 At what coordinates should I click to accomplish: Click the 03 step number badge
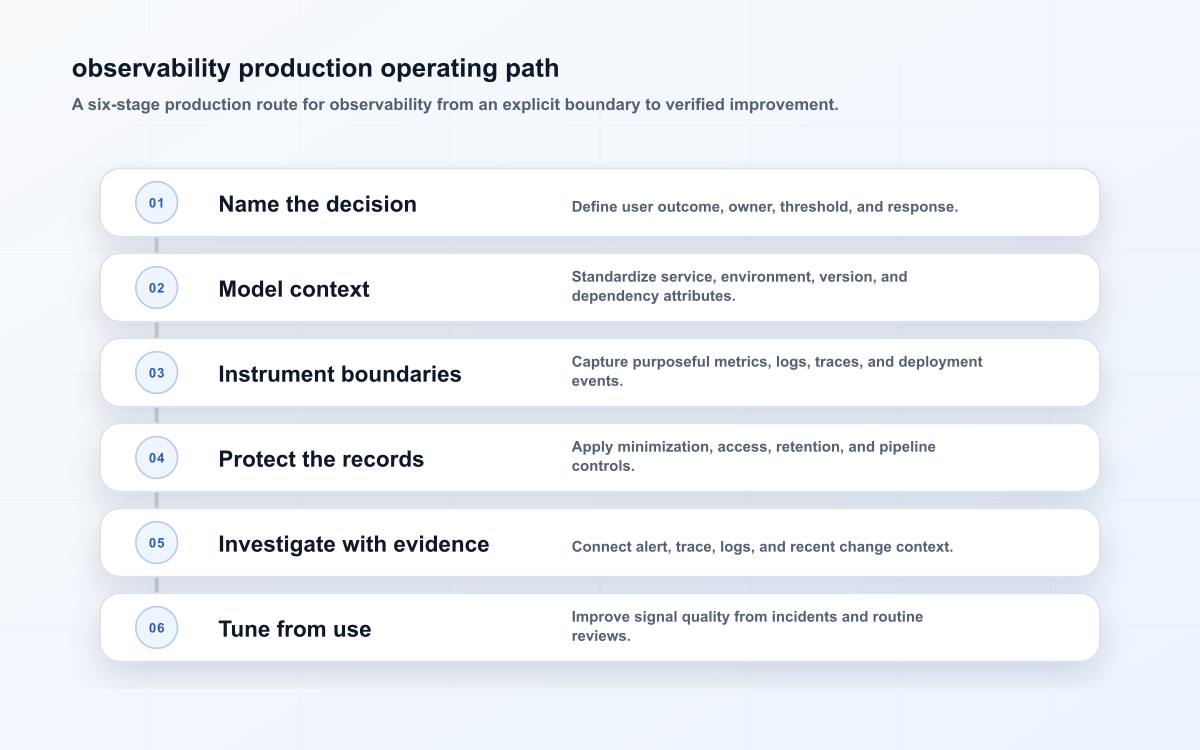157,373
